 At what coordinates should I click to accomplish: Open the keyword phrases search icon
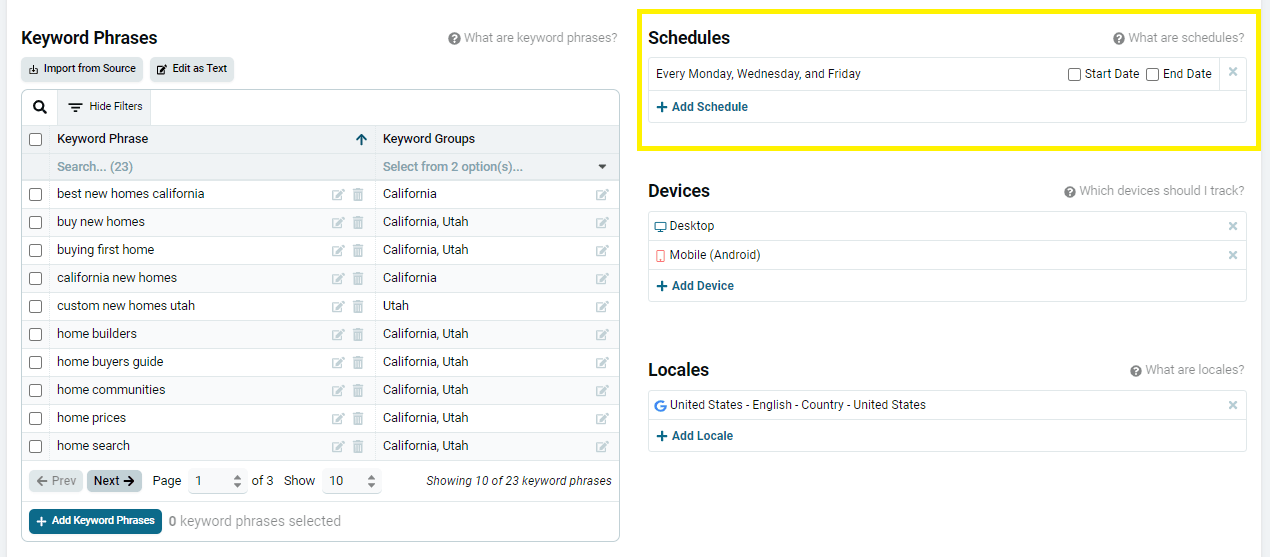(x=39, y=107)
